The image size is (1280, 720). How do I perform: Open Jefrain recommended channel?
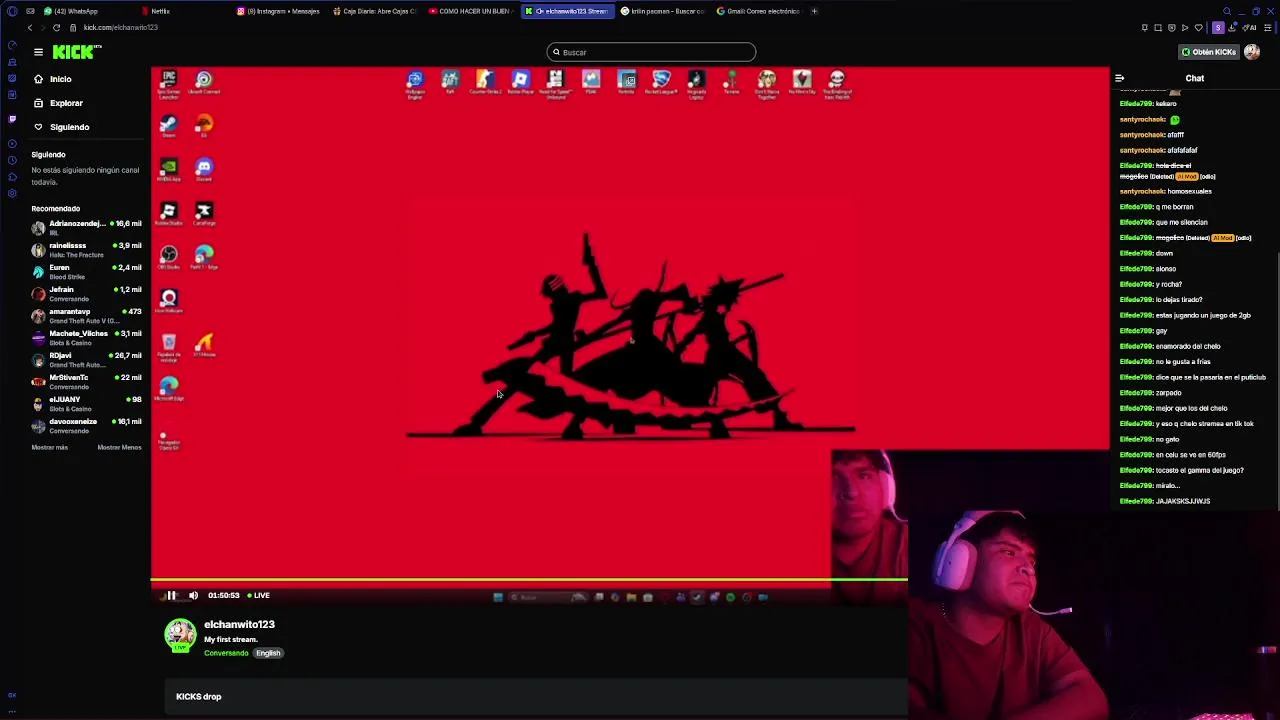86,294
